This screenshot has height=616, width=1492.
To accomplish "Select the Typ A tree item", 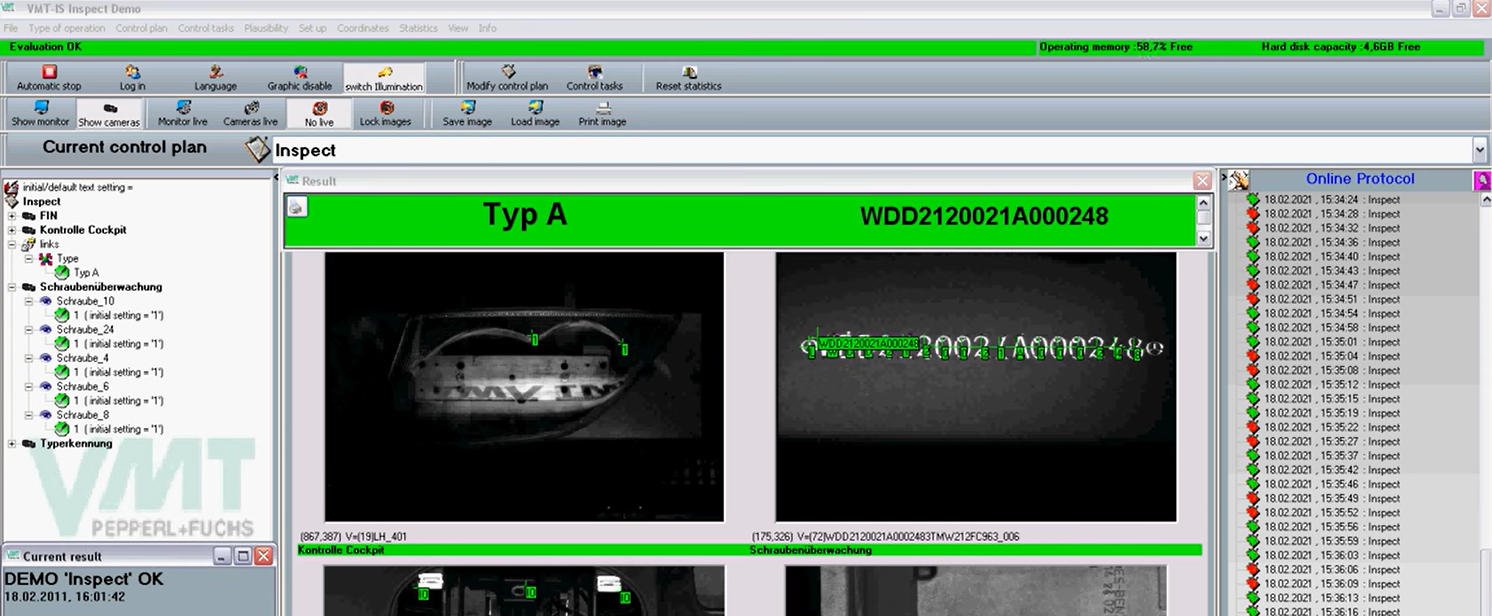I will click(86, 272).
